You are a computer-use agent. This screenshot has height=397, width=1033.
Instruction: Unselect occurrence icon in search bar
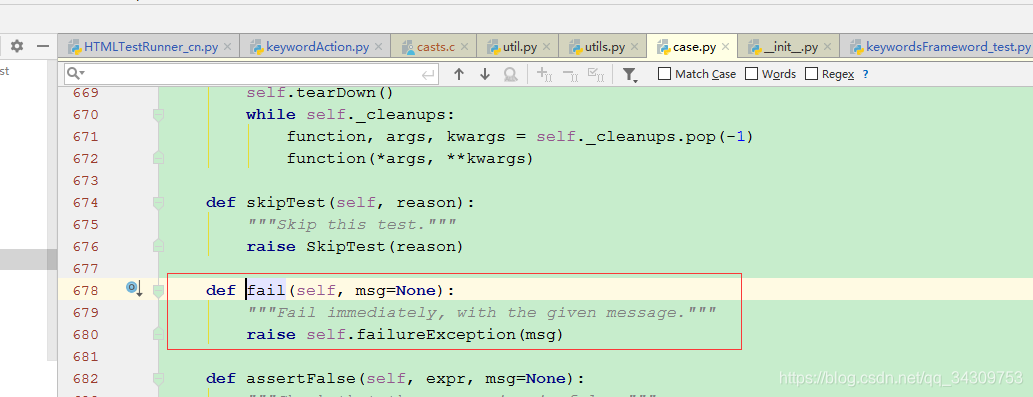click(570, 74)
